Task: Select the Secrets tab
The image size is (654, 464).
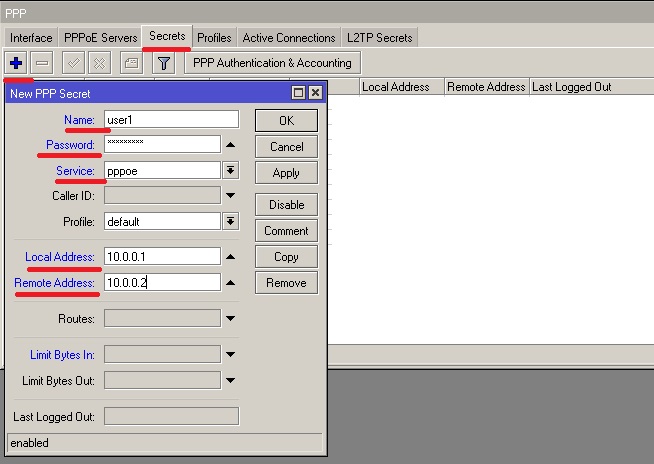Action: point(167,36)
